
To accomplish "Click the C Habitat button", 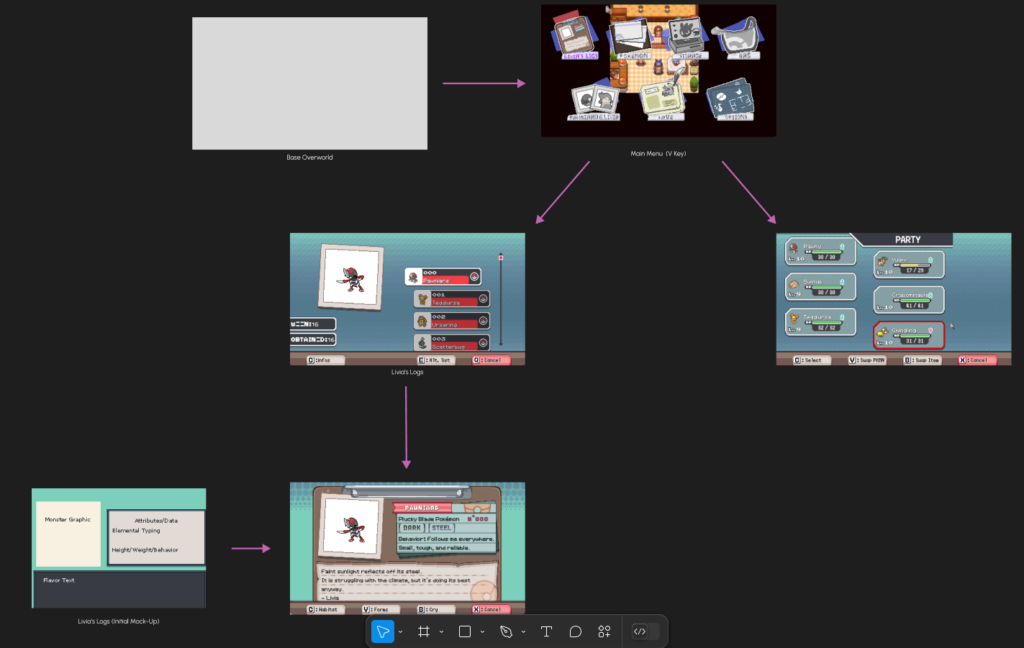I will point(325,609).
